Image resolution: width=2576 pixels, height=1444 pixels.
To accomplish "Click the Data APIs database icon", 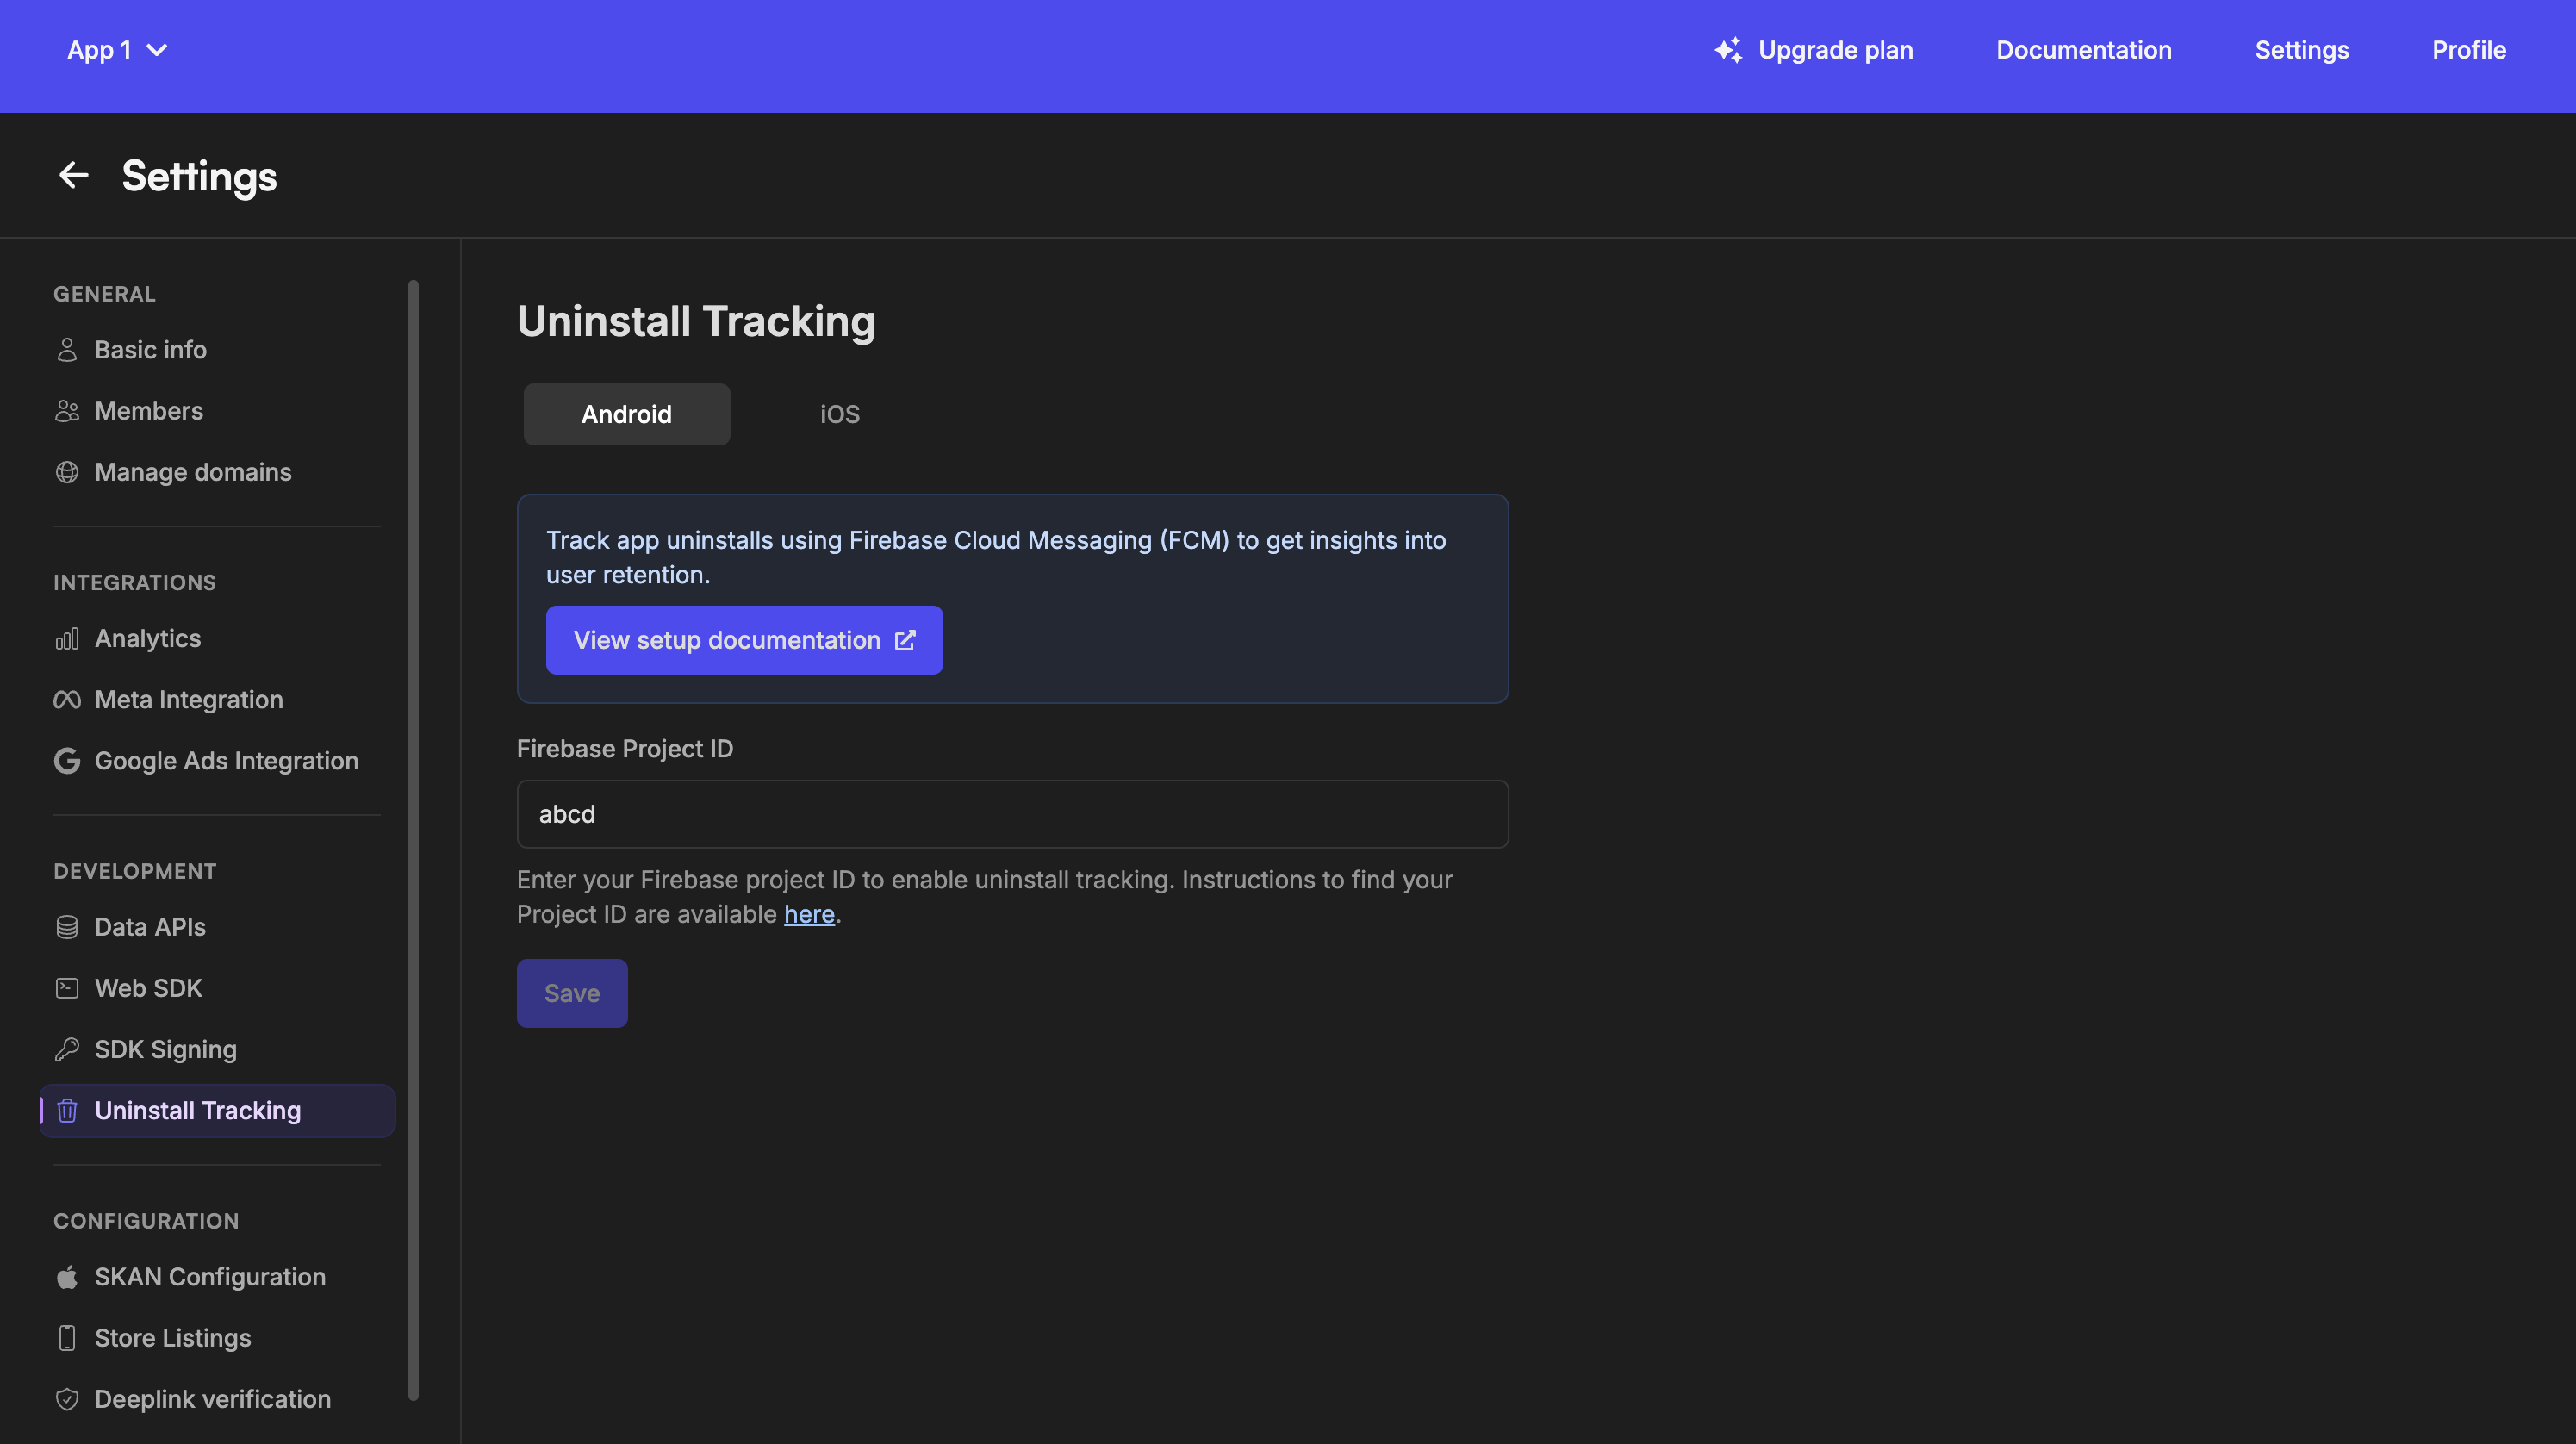I will click(x=66, y=926).
